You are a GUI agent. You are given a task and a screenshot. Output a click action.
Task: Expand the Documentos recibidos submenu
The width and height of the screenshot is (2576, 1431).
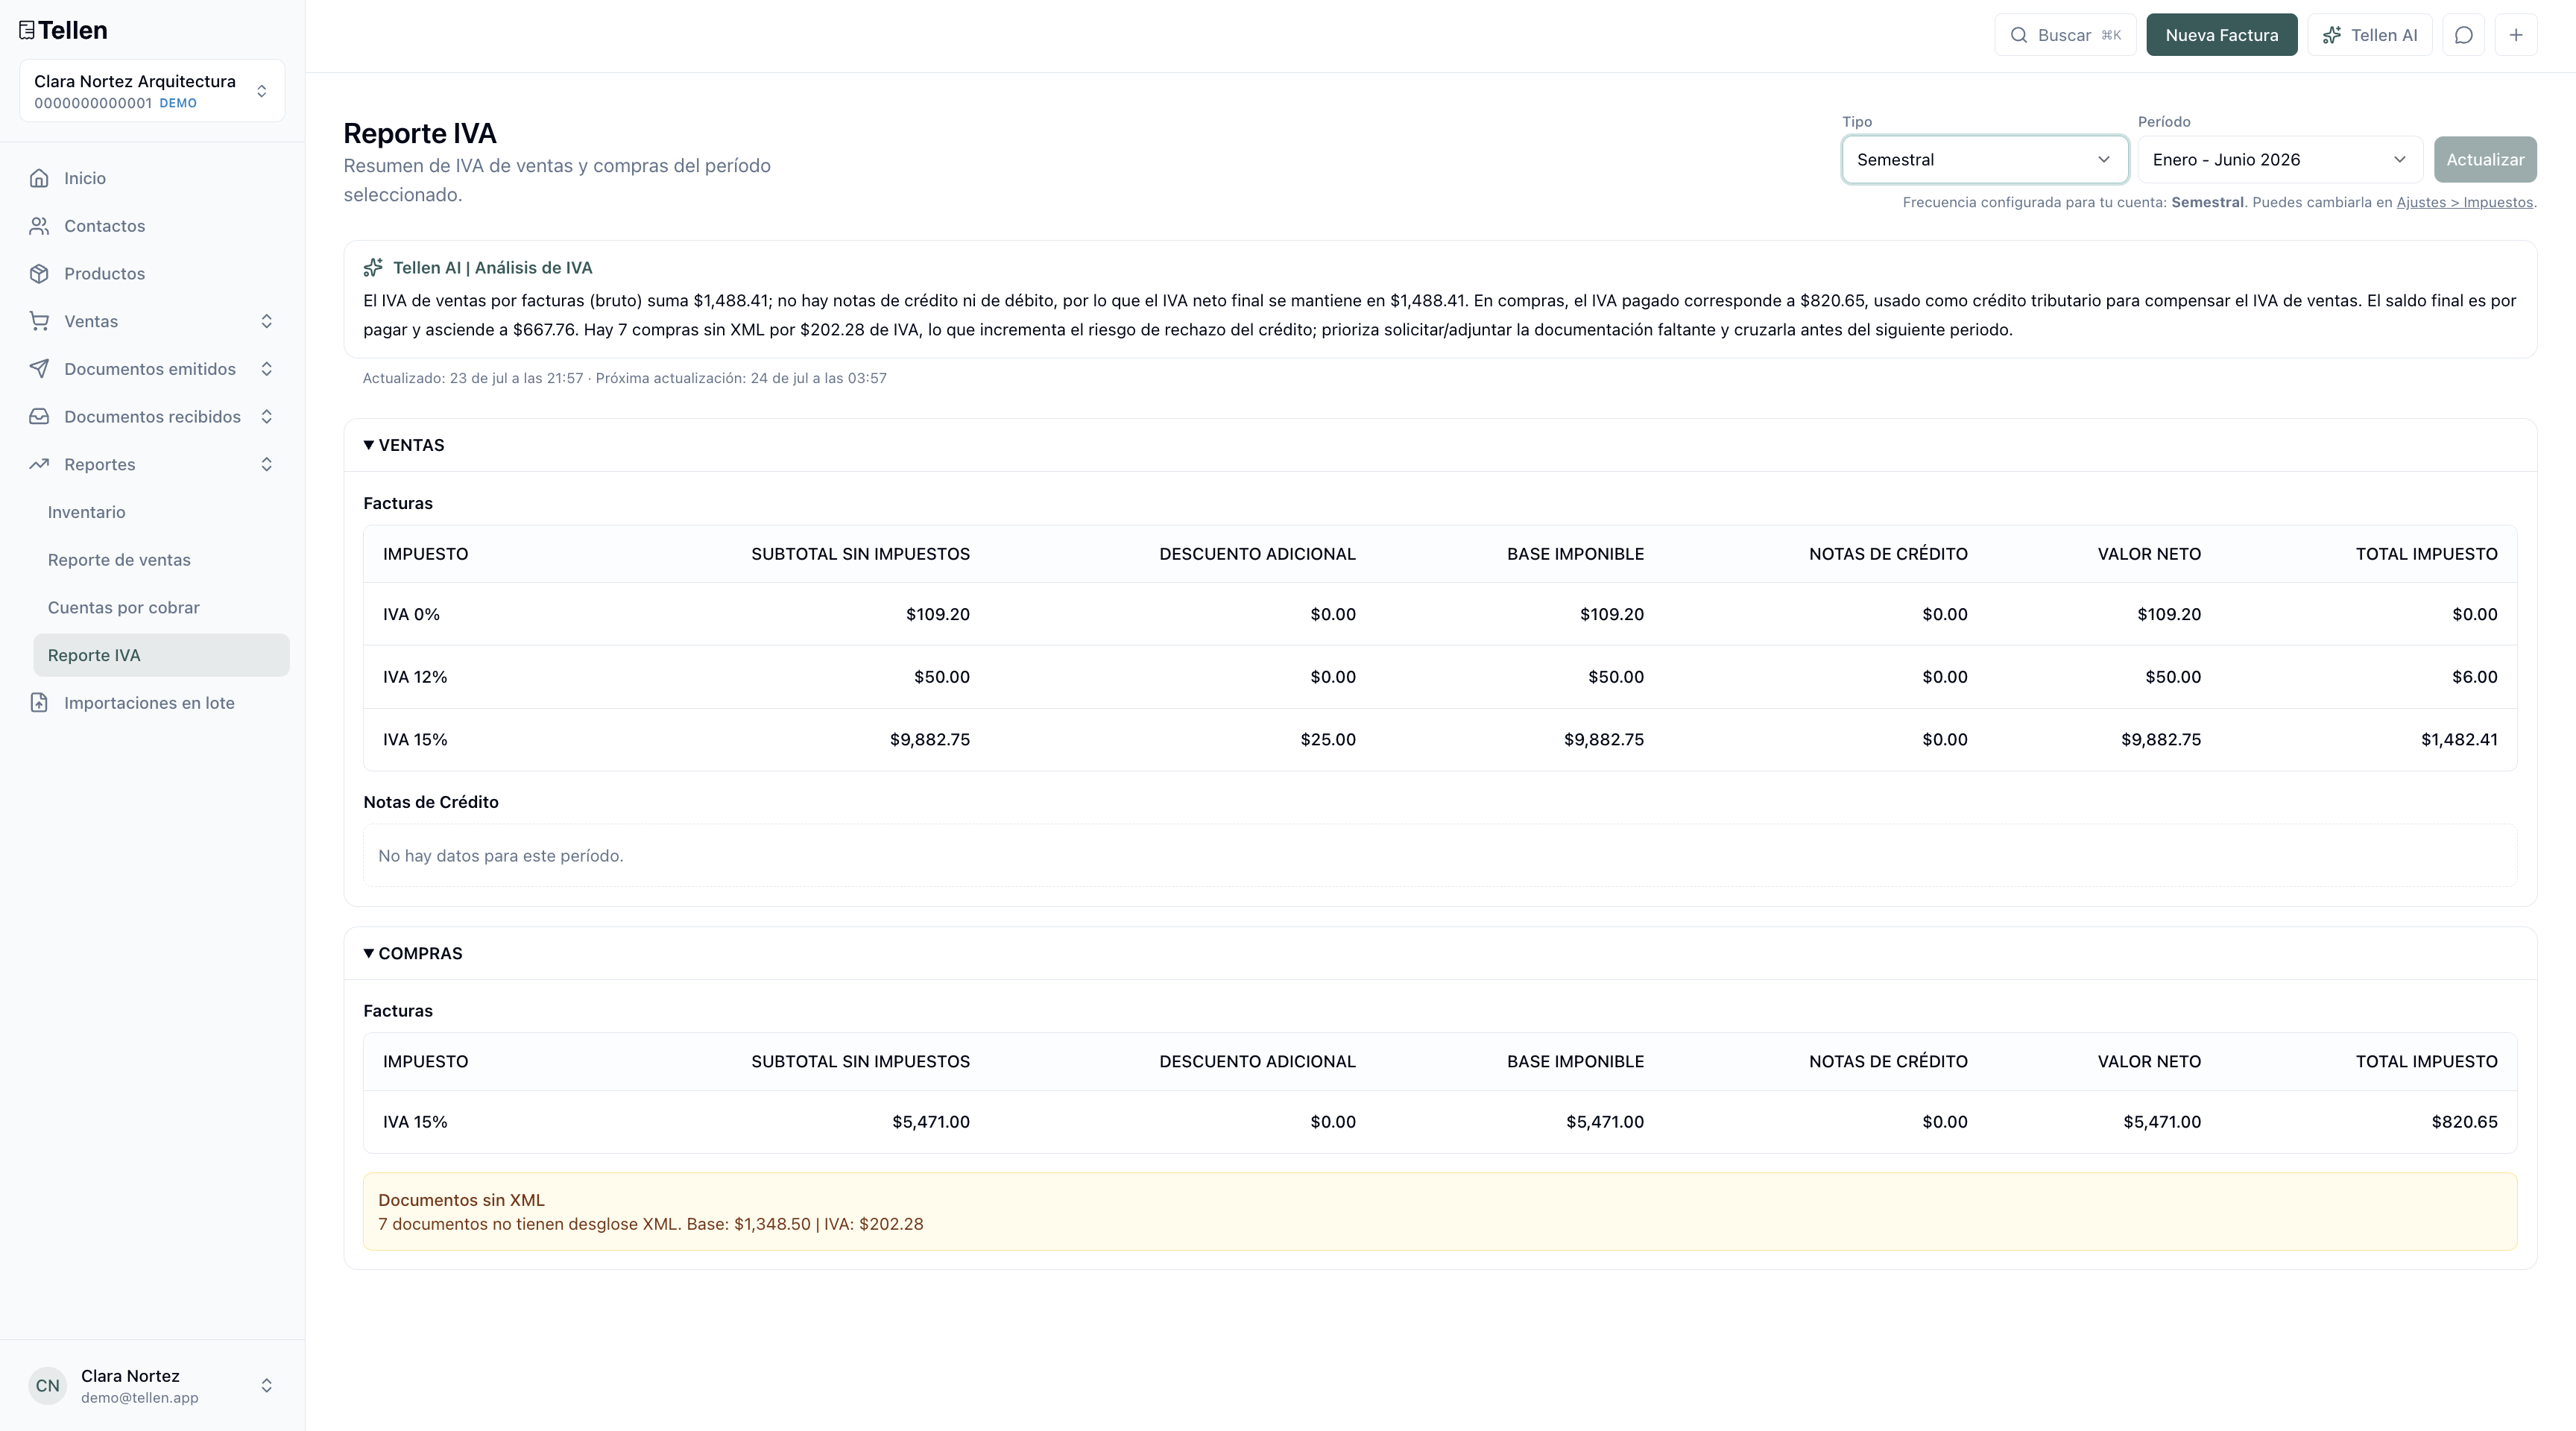click(x=266, y=417)
